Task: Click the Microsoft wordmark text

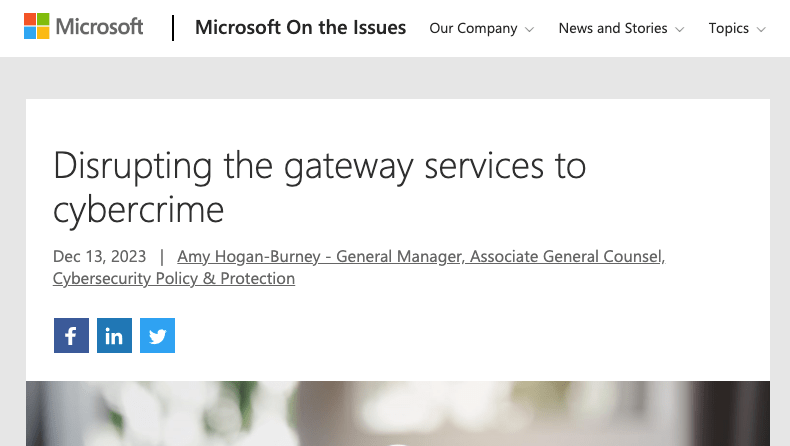Action: (100, 27)
